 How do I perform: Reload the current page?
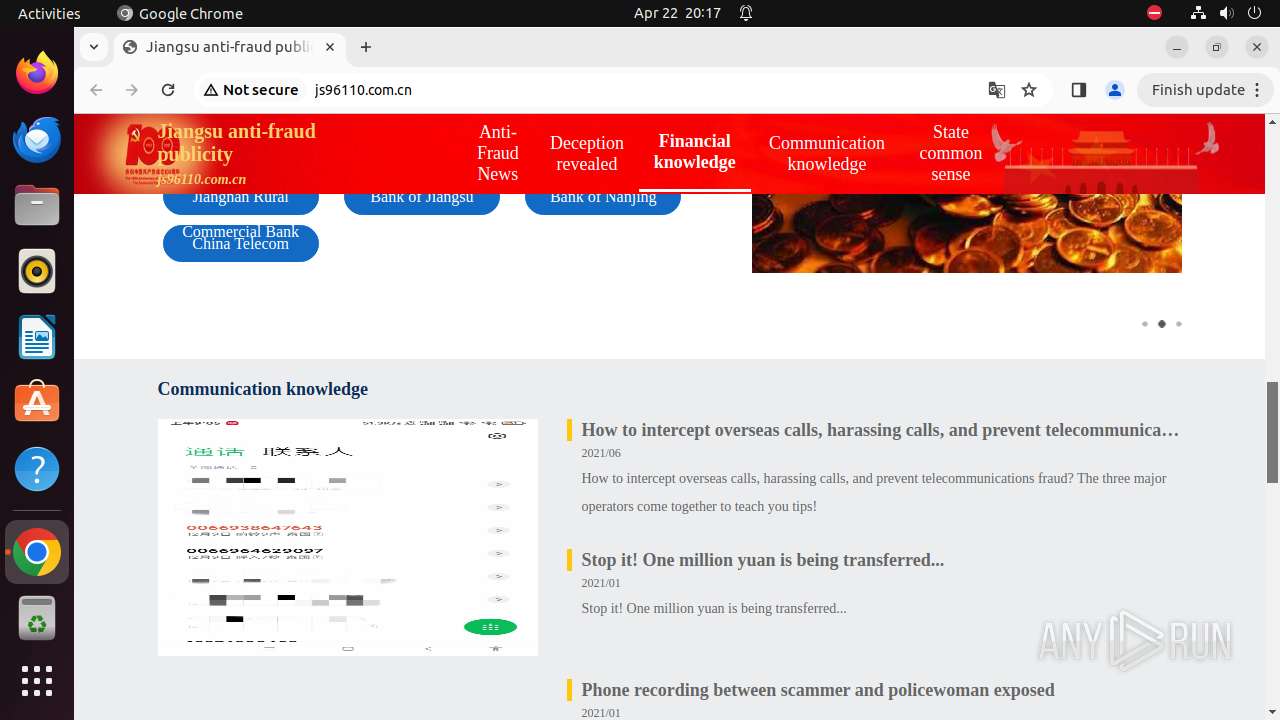(168, 90)
